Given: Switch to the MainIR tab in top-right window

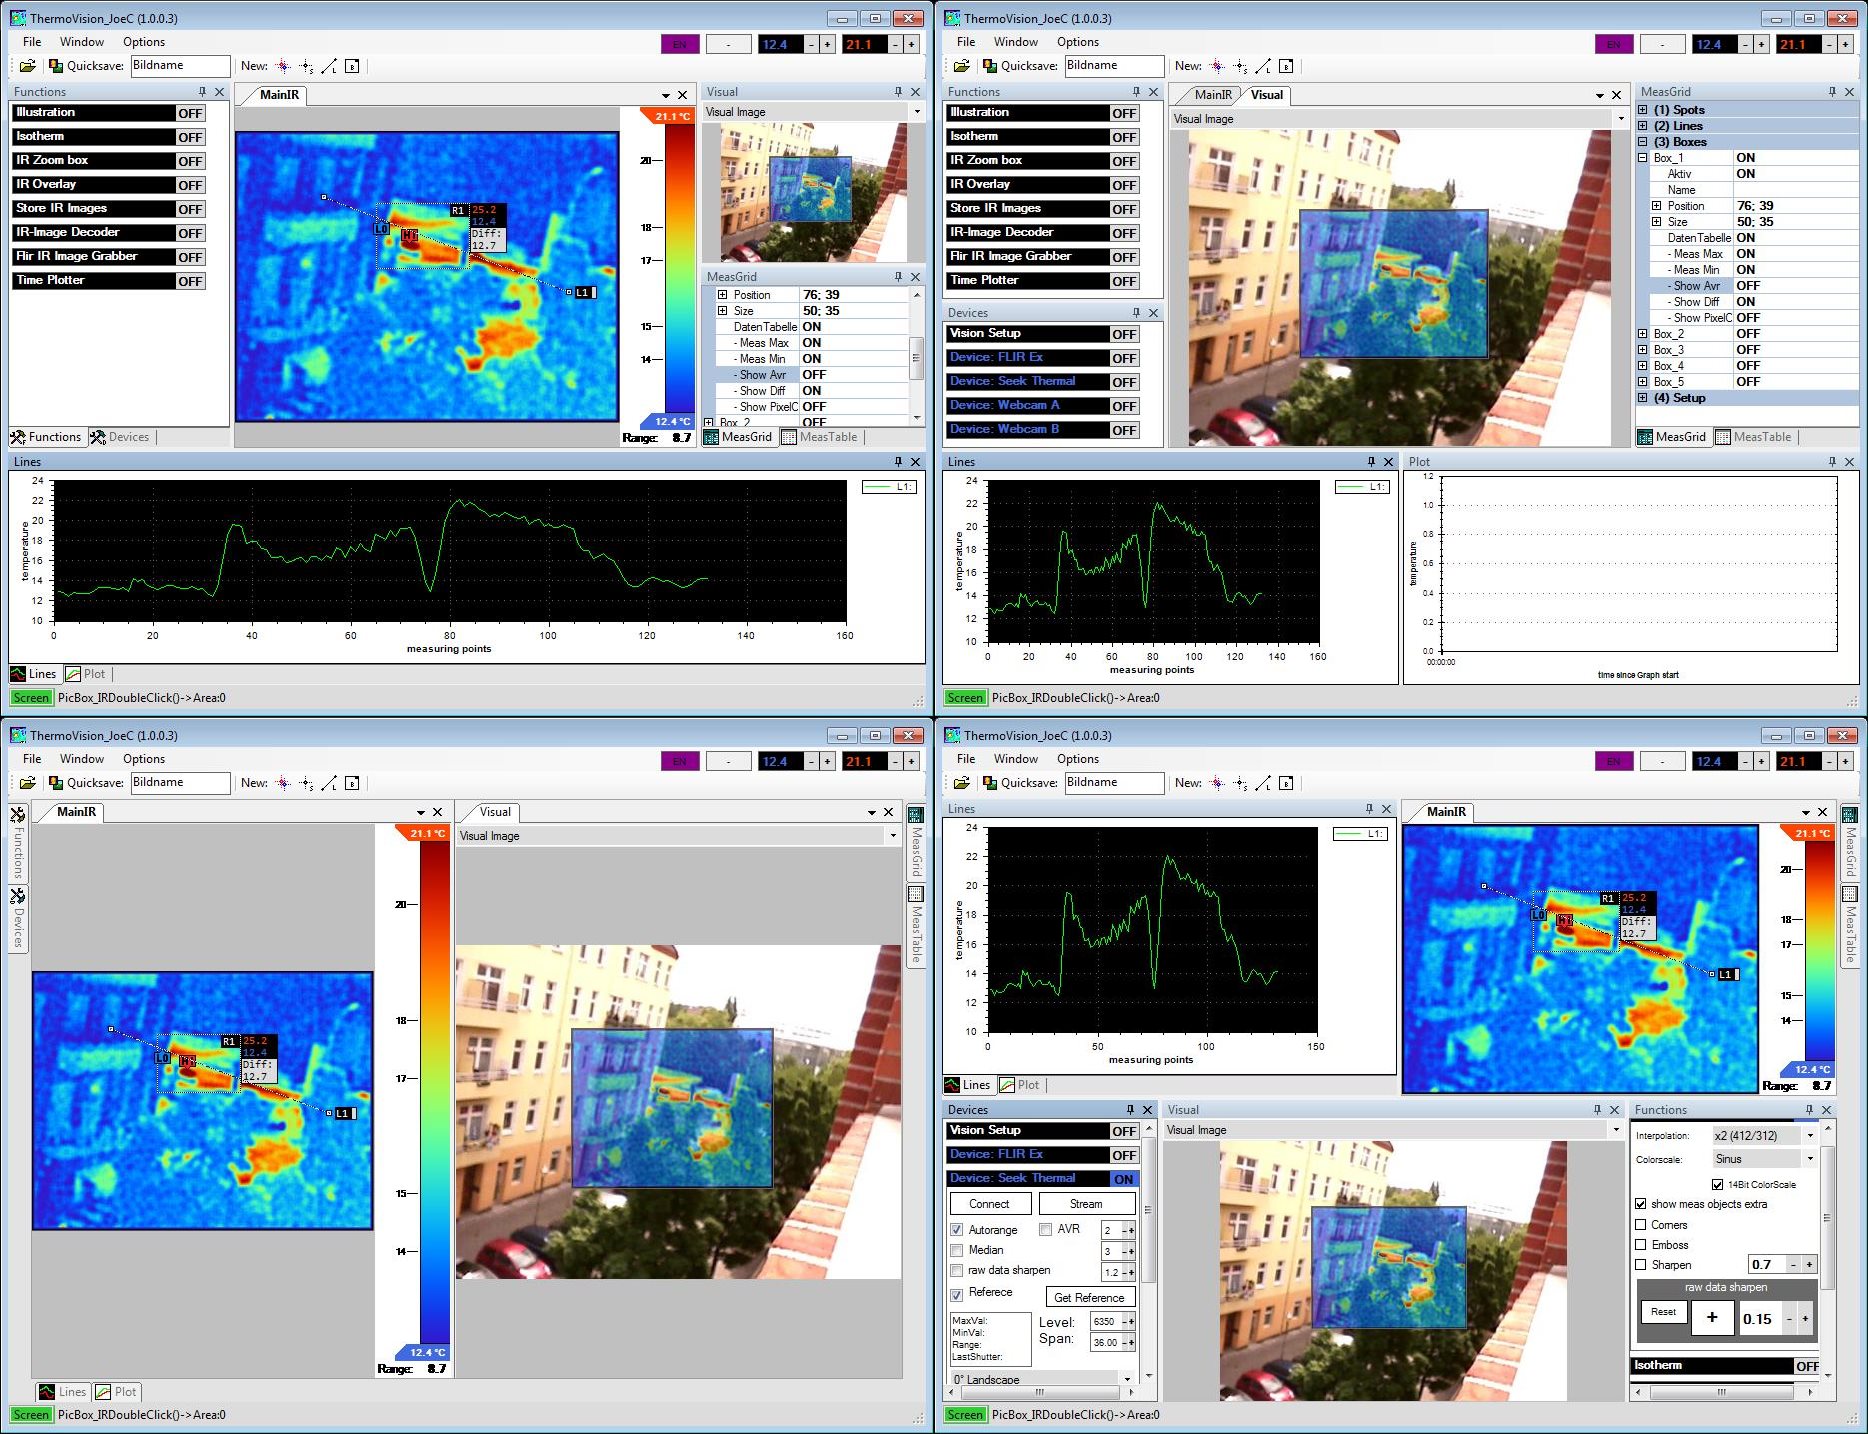Looking at the screenshot, I should 1212,95.
